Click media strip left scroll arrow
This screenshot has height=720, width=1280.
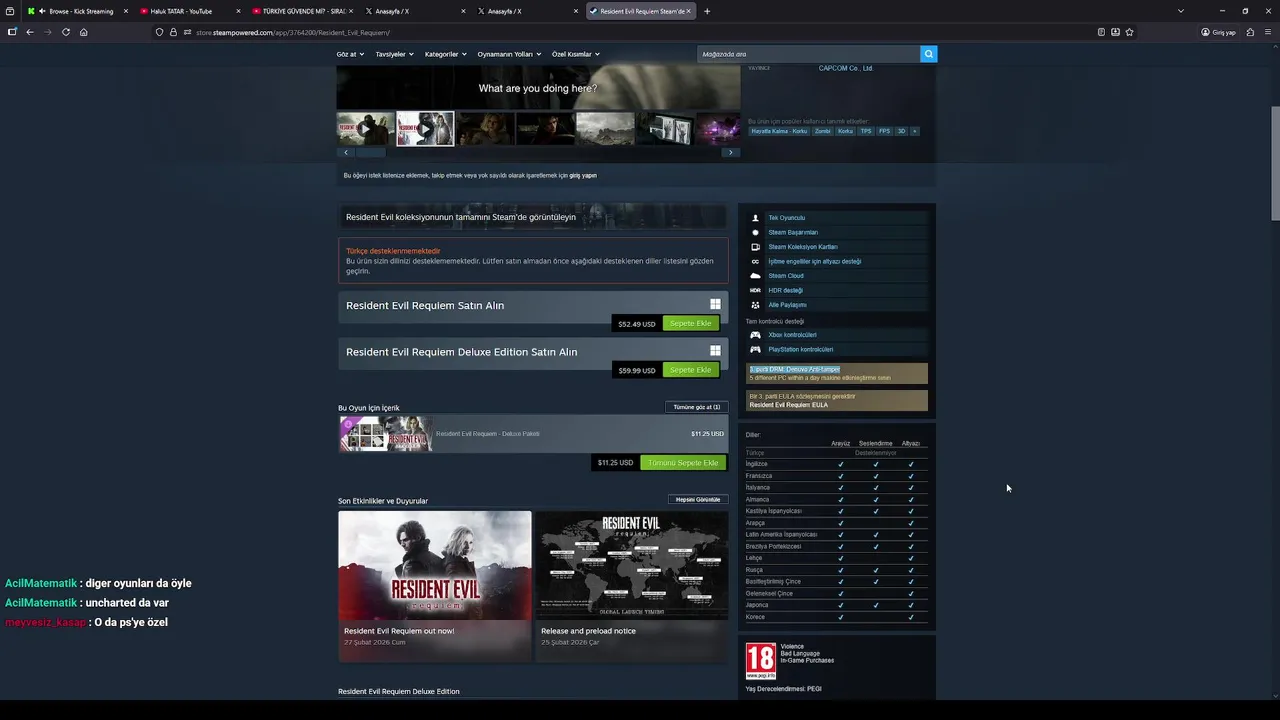point(346,152)
